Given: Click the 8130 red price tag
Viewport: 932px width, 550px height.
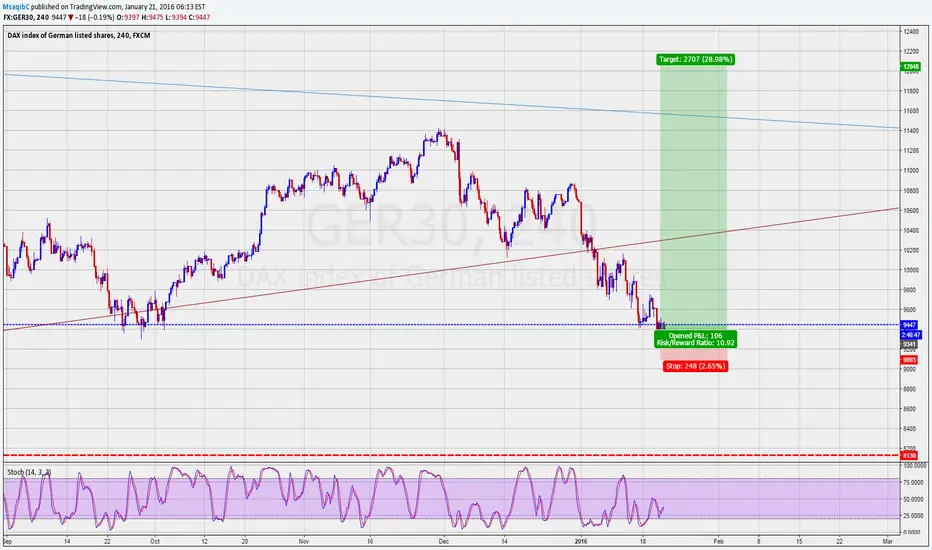Looking at the screenshot, I should click(x=909, y=455).
